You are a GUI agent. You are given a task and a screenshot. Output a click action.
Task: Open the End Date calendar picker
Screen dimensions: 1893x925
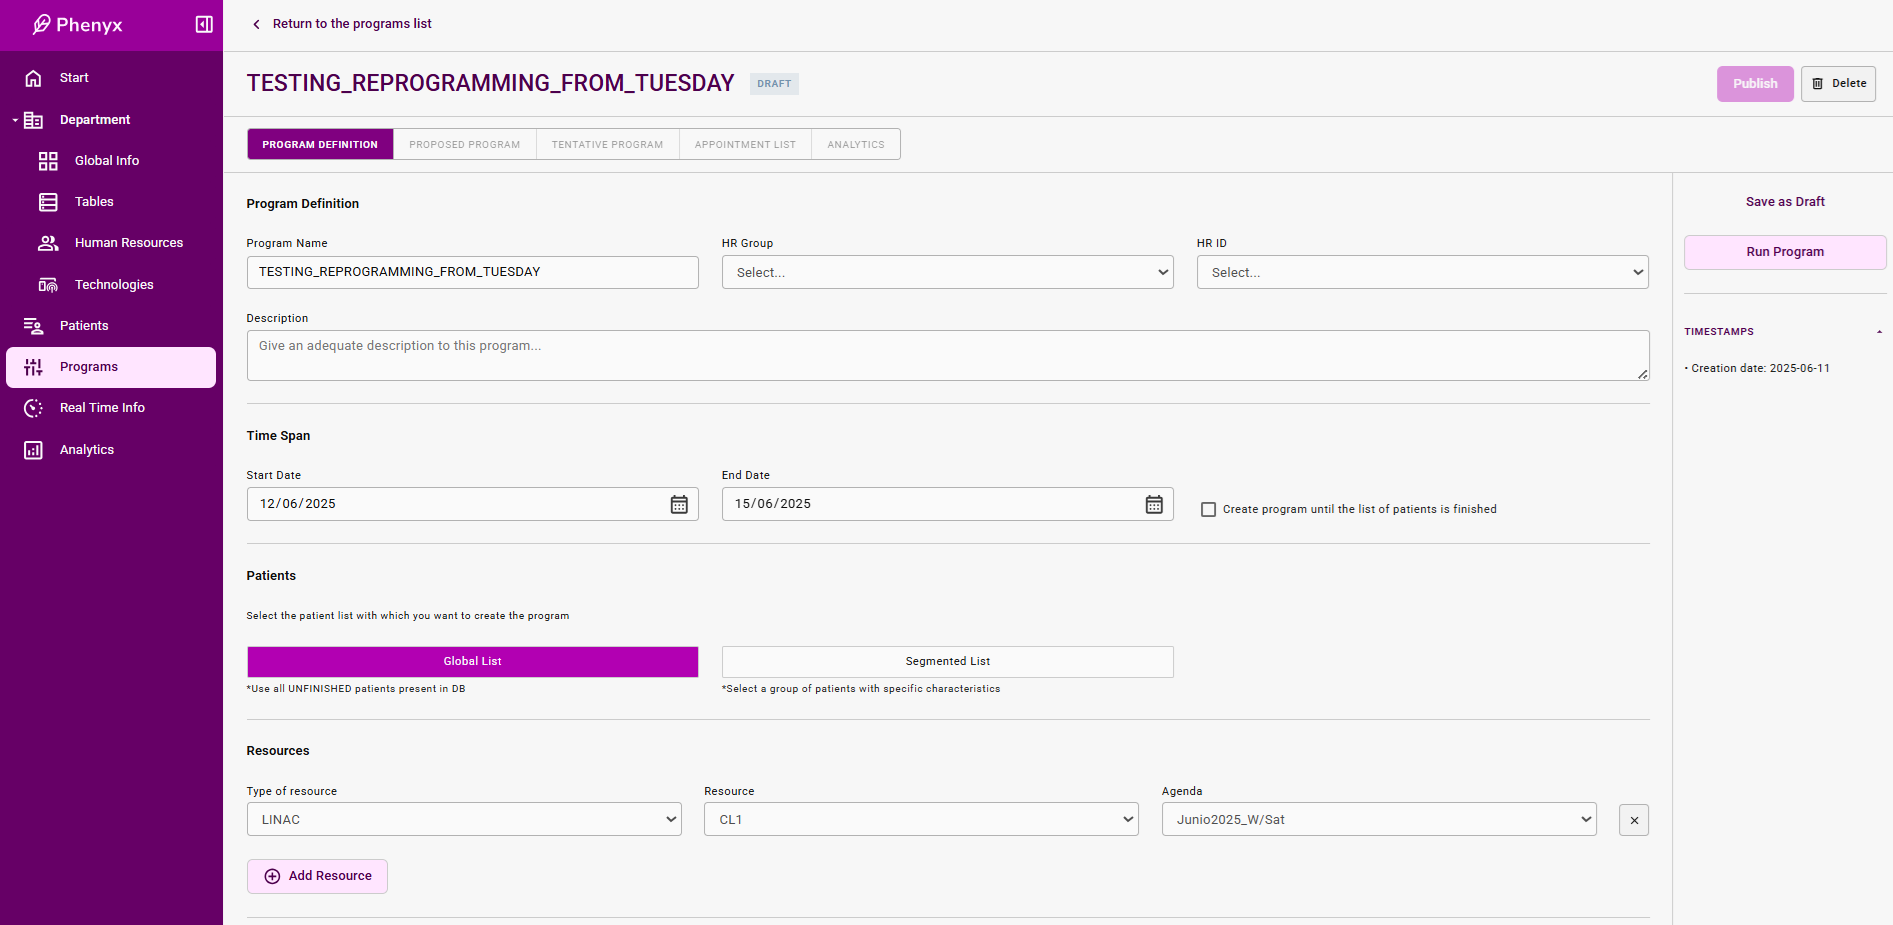click(1154, 504)
